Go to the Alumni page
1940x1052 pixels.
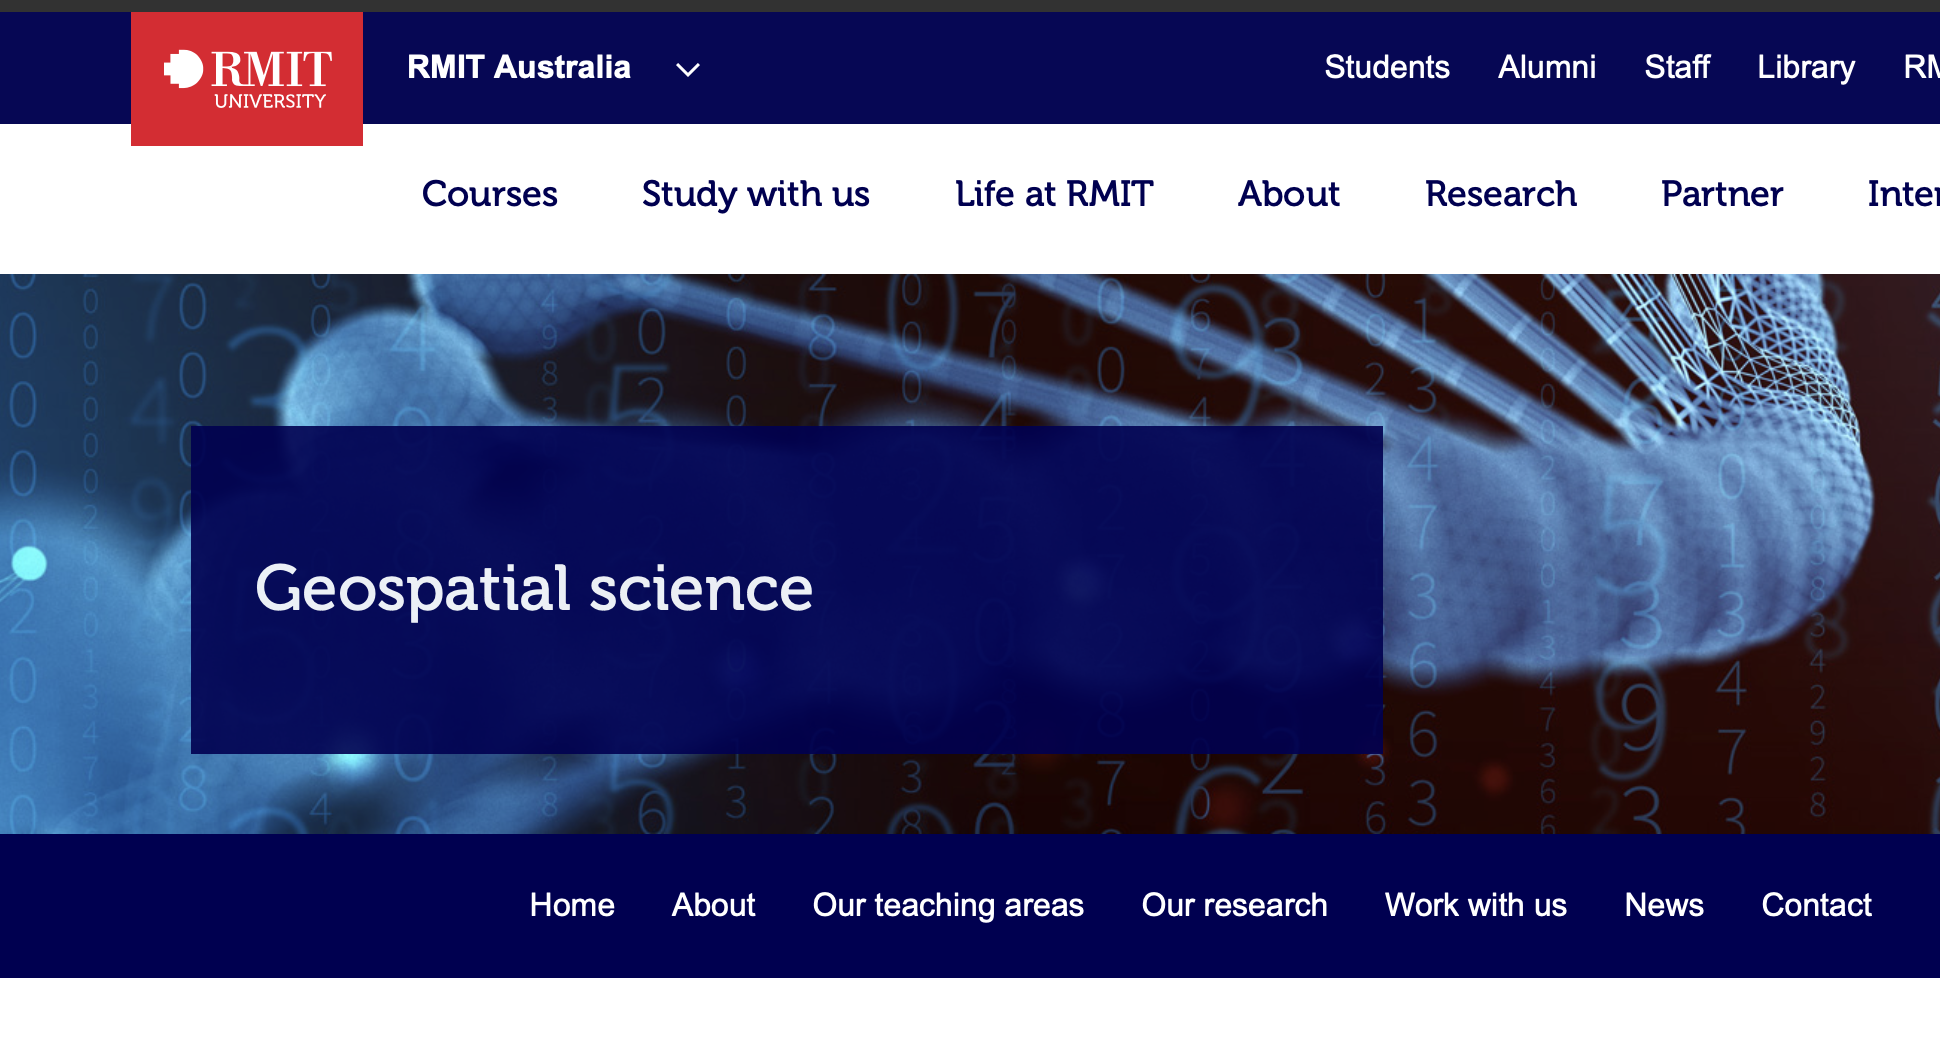(1546, 67)
